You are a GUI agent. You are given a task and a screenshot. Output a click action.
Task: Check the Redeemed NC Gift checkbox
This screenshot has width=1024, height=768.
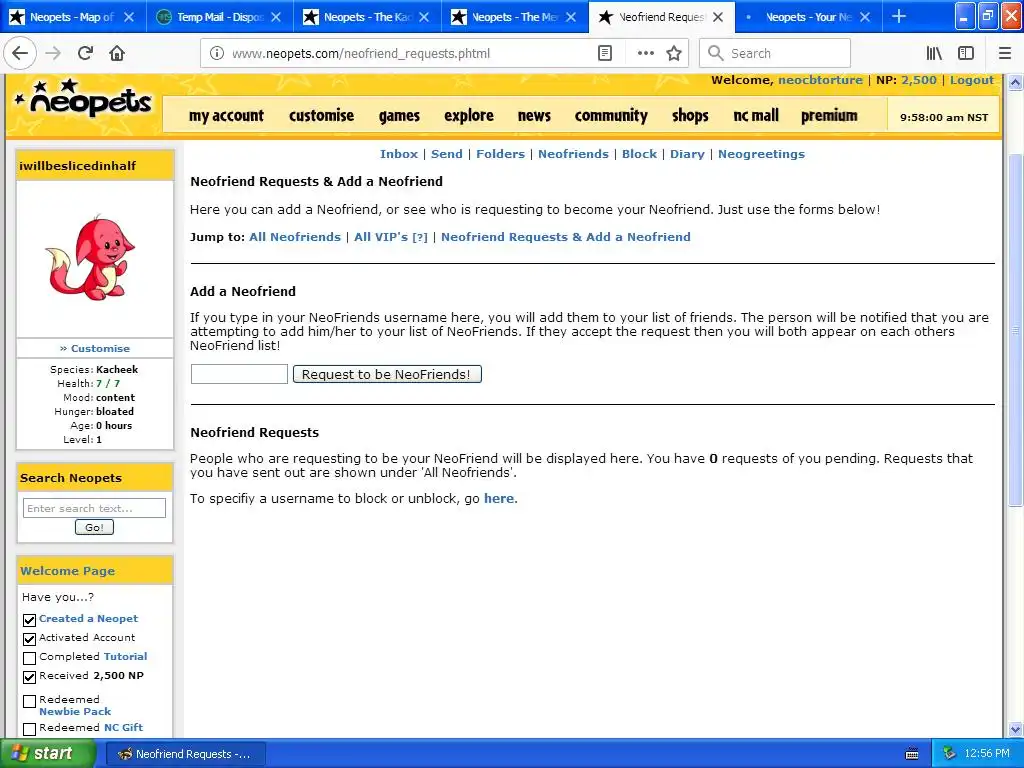(x=29, y=729)
